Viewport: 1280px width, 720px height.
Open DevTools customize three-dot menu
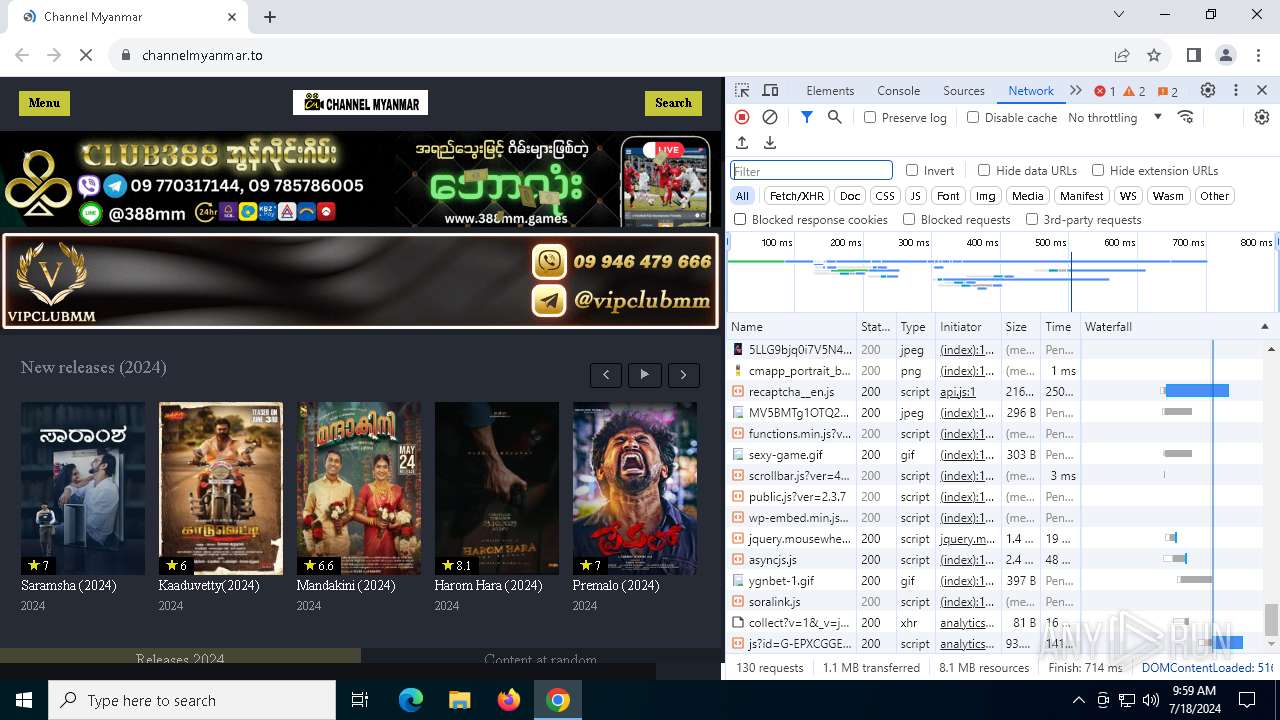coord(1236,90)
